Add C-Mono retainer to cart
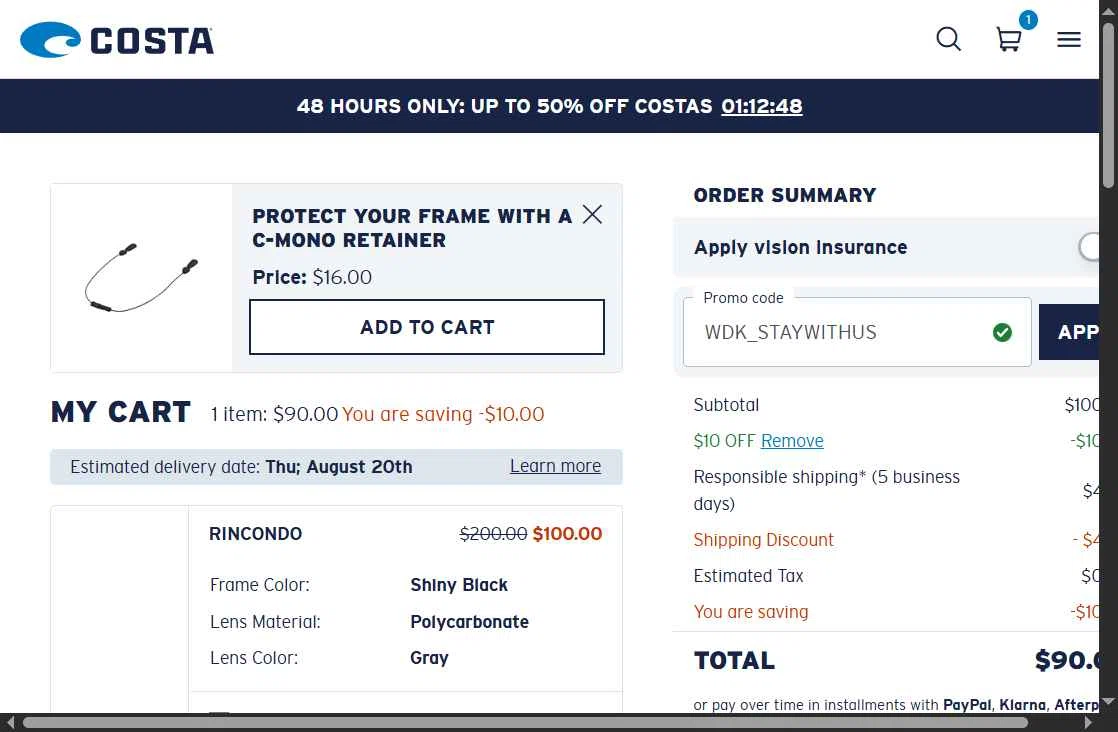This screenshot has height=732, width=1118. (x=426, y=326)
